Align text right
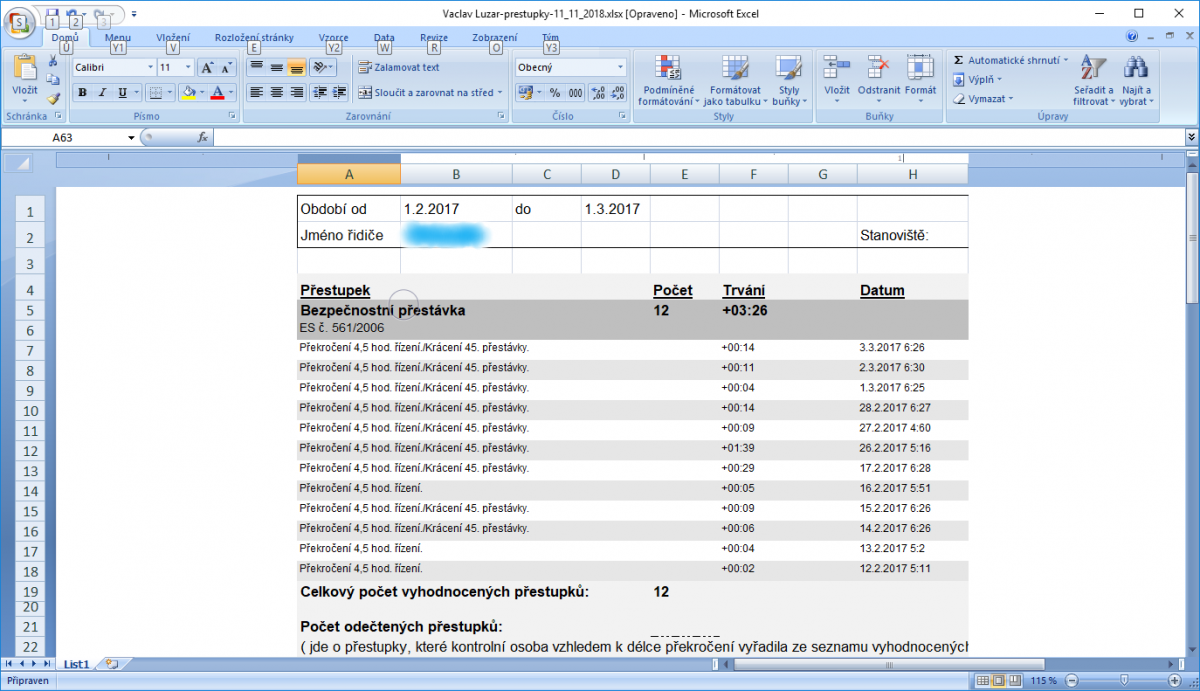The image size is (1200, 691). (296, 92)
